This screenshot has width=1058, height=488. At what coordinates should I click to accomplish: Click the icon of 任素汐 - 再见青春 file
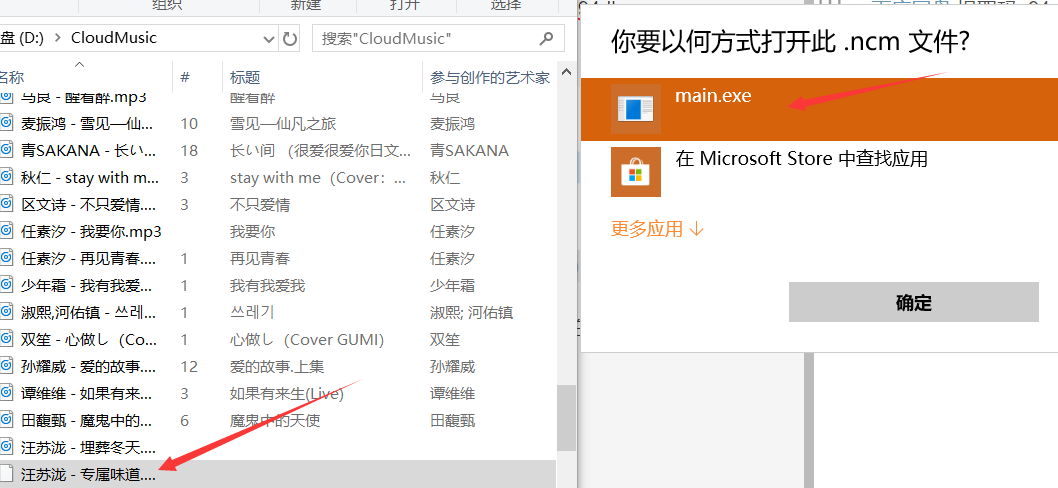tap(6, 259)
